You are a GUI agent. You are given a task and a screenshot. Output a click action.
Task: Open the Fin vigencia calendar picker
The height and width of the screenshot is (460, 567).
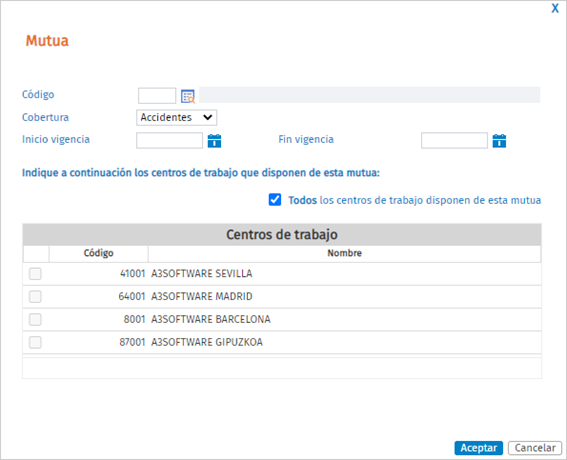click(x=499, y=141)
